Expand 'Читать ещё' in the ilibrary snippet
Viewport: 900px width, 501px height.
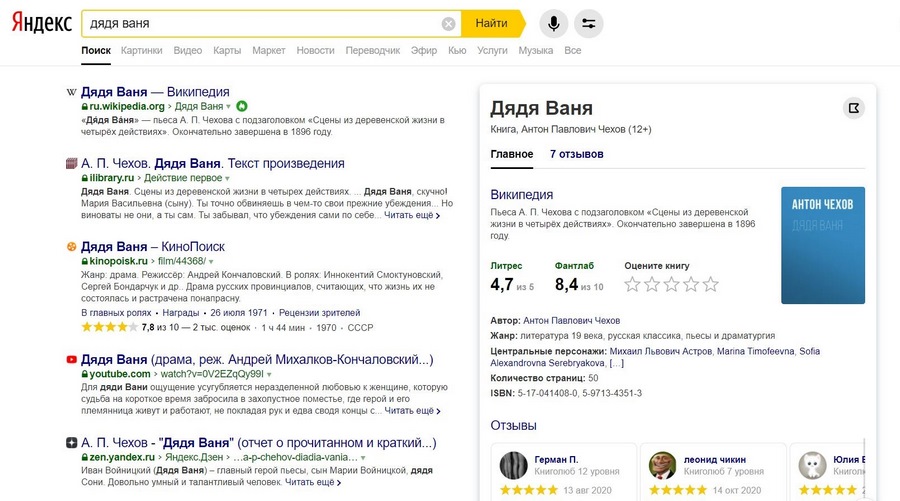(412, 215)
